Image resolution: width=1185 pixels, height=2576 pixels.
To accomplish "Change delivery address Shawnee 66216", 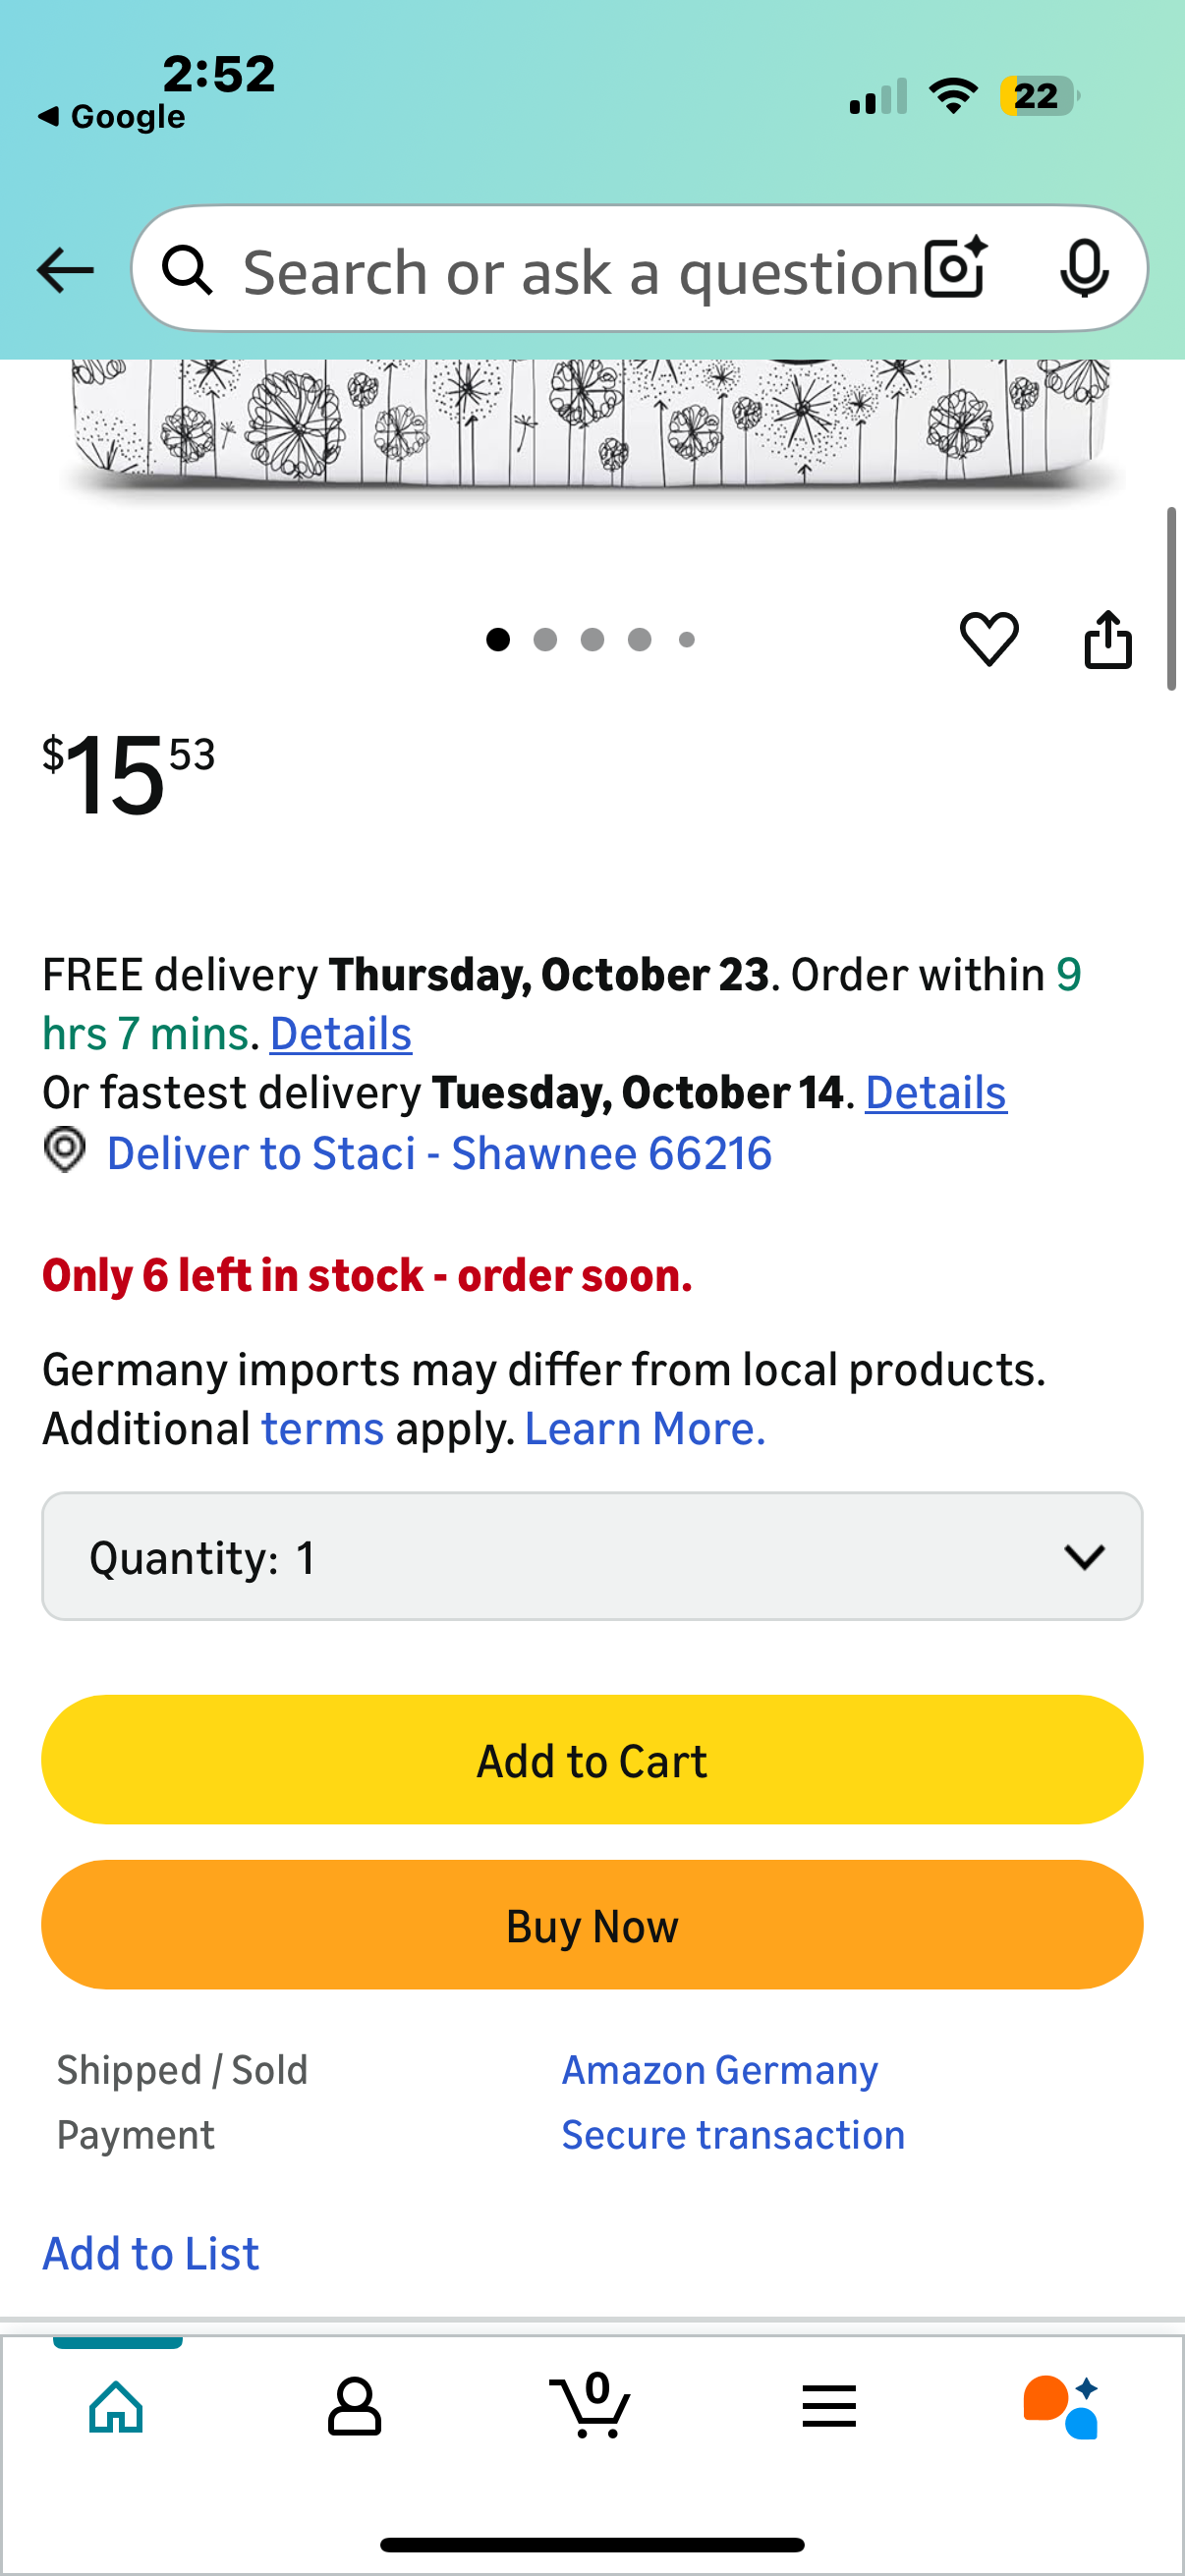I will coord(439,1153).
